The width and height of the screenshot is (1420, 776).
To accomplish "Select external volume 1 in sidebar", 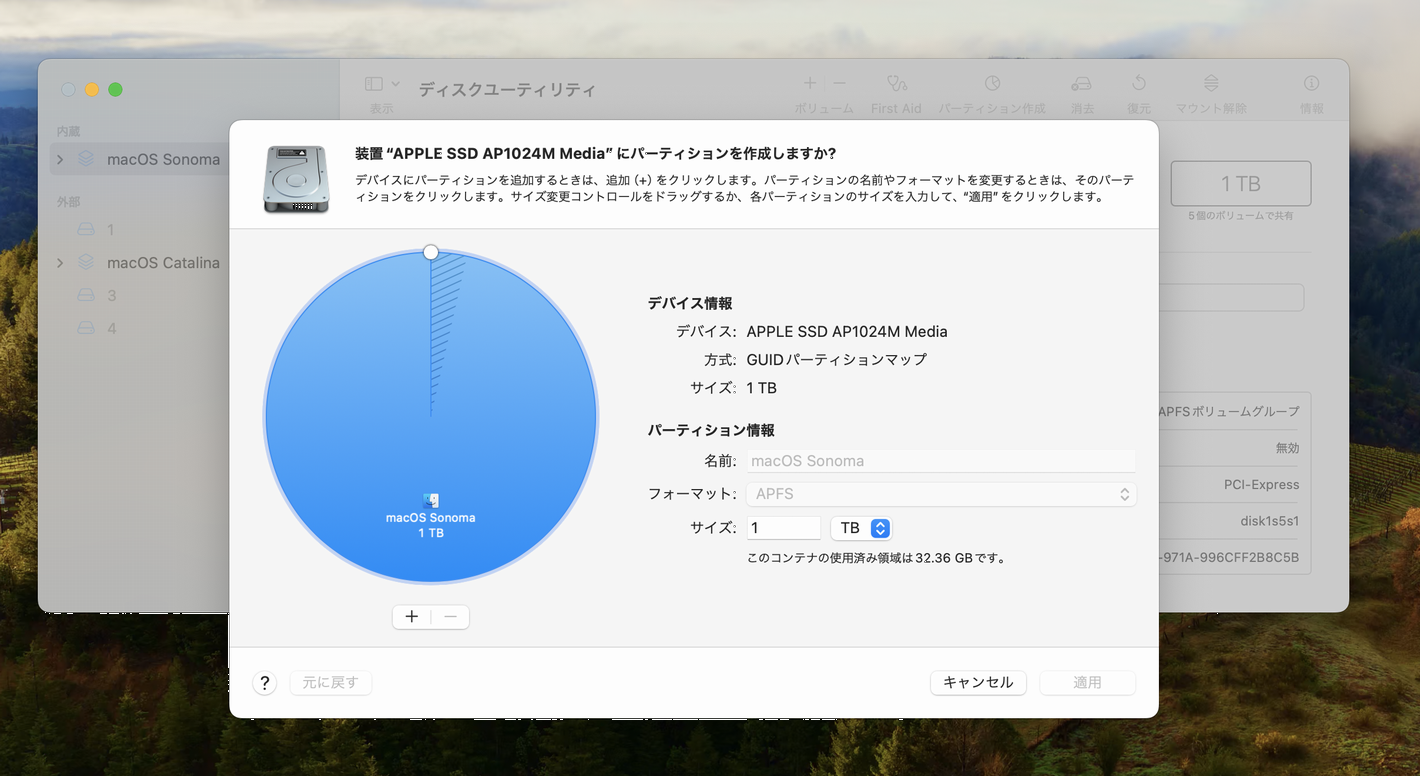I will (x=110, y=230).
